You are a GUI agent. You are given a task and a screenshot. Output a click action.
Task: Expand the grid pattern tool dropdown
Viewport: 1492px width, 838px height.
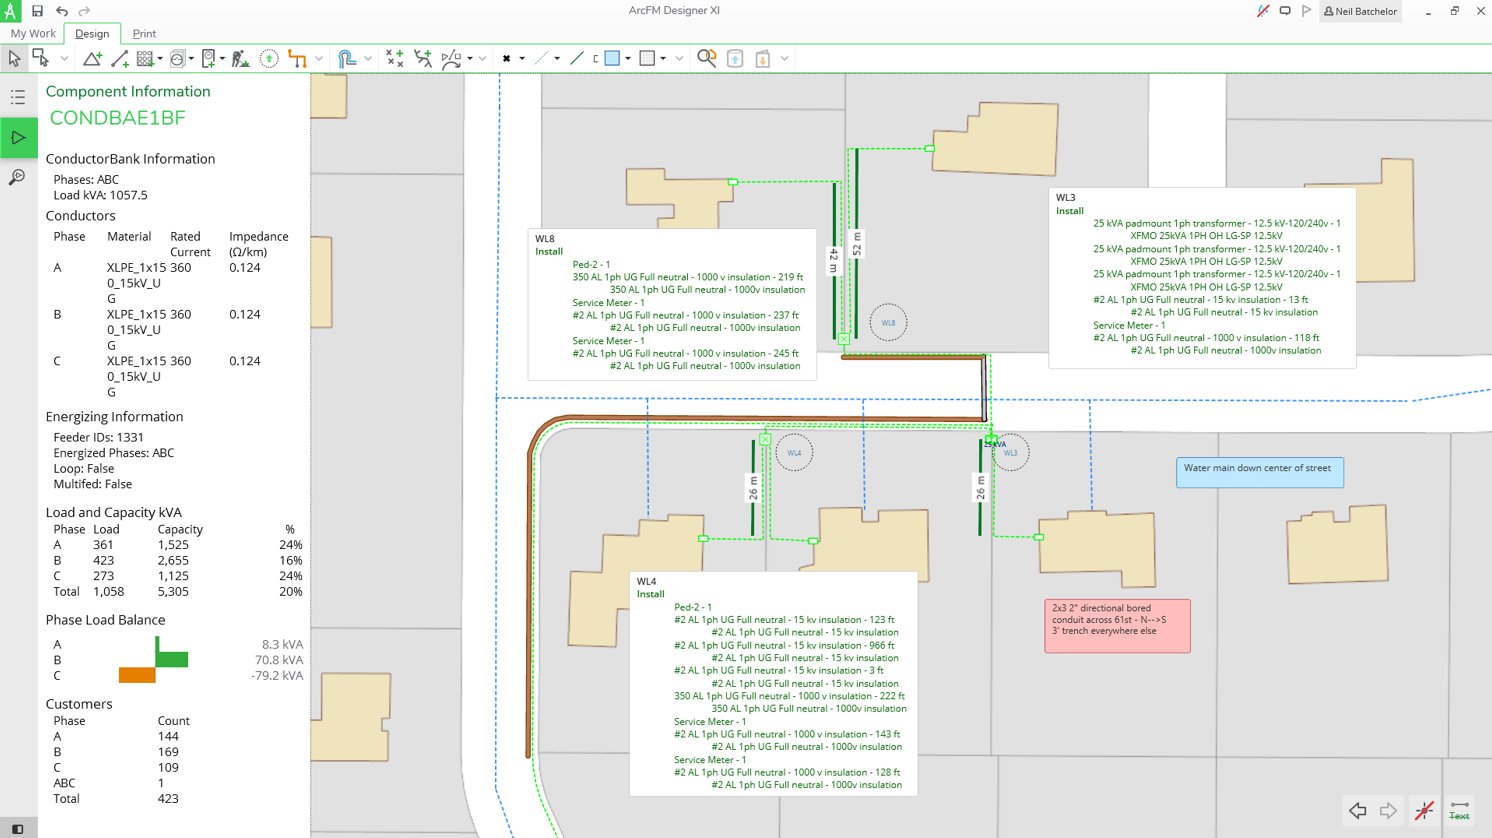160,59
